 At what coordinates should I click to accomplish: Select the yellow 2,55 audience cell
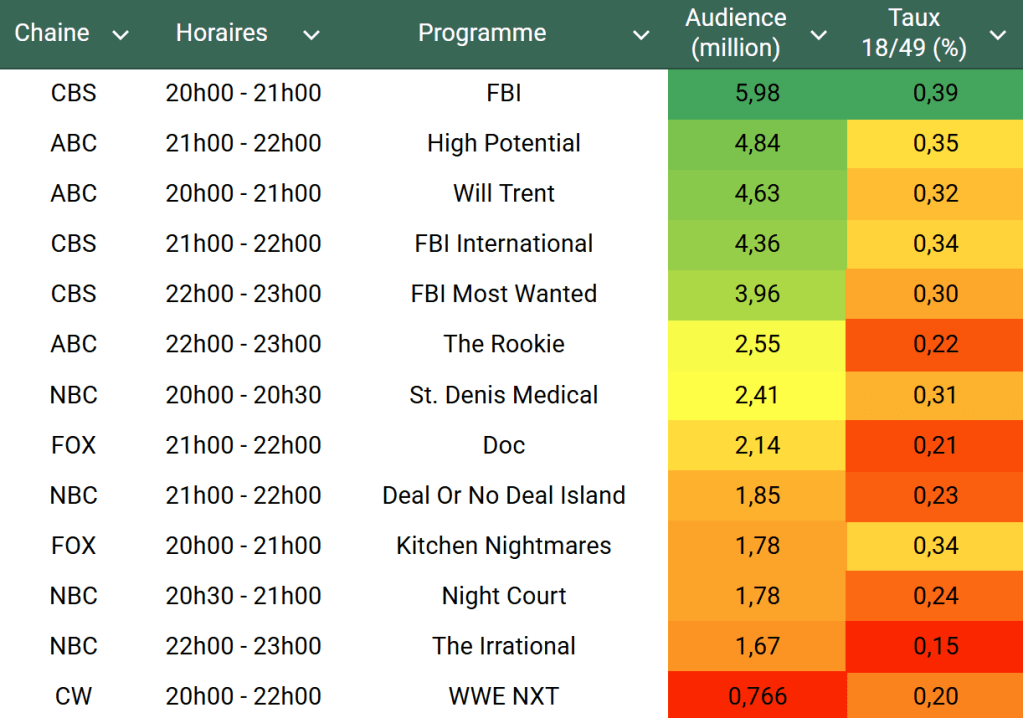point(757,345)
